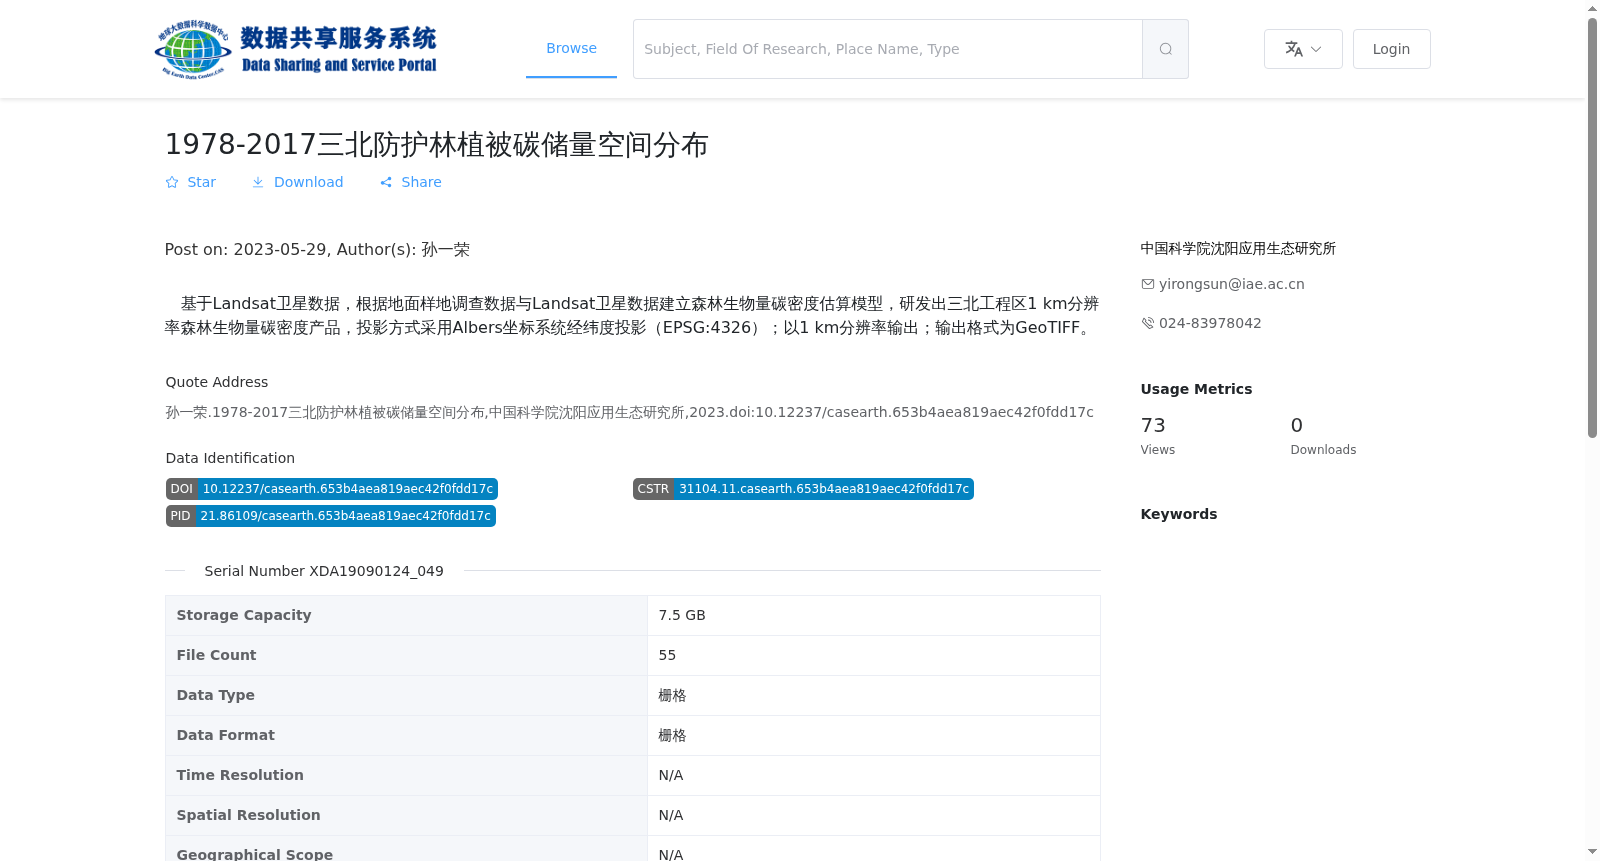Click the Post on date and author line
1600x861 pixels.
[x=317, y=249]
